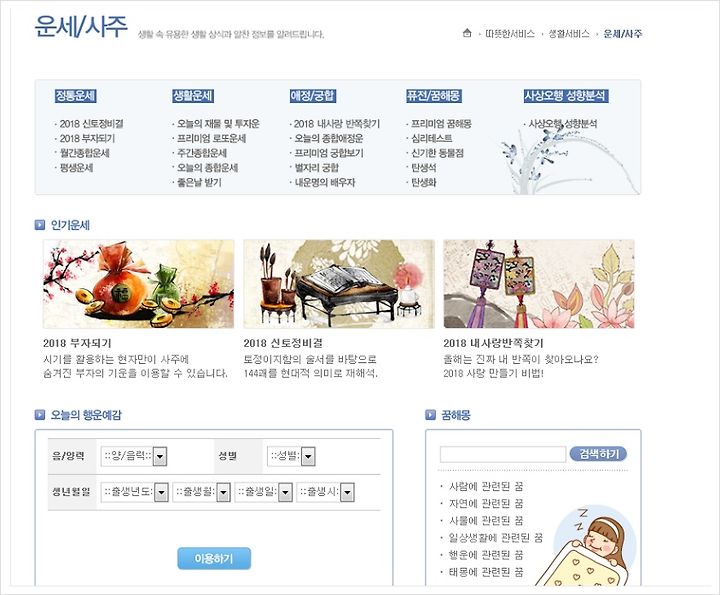Click the blue arrow icon beside 인기운세
Image resolution: width=720 pixels, height=595 pixels.
tap(40, 225)
